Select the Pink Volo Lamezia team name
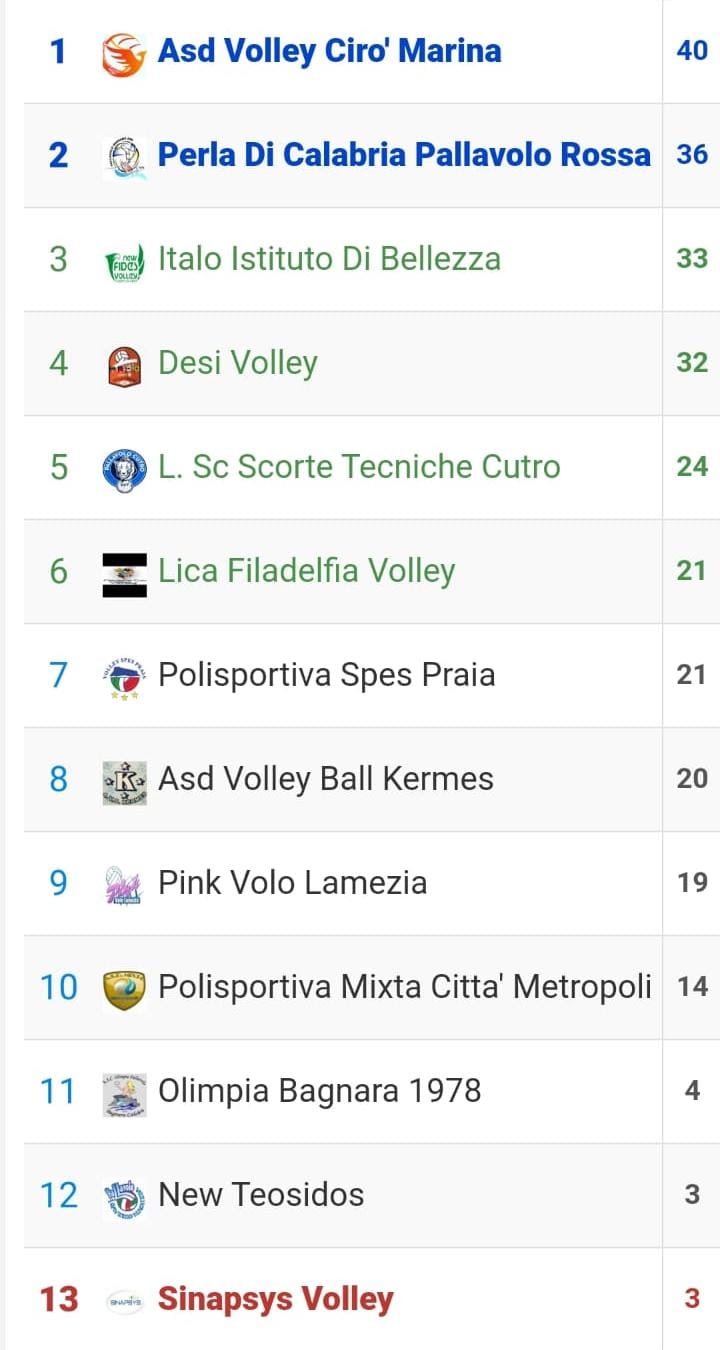 (292, 883)
